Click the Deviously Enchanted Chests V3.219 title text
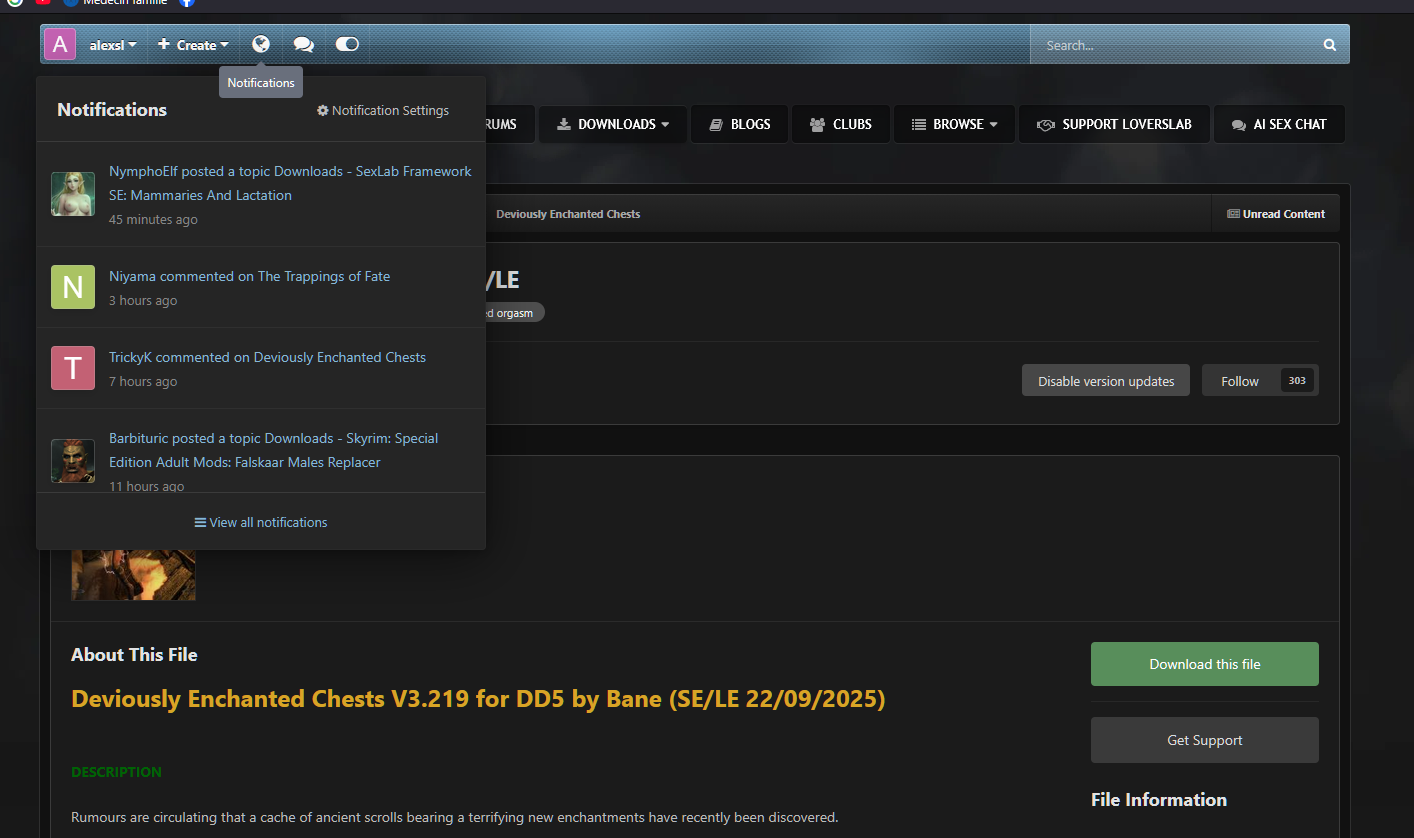The height and width of the screenshot is (838, 1414). coord(478,699)
